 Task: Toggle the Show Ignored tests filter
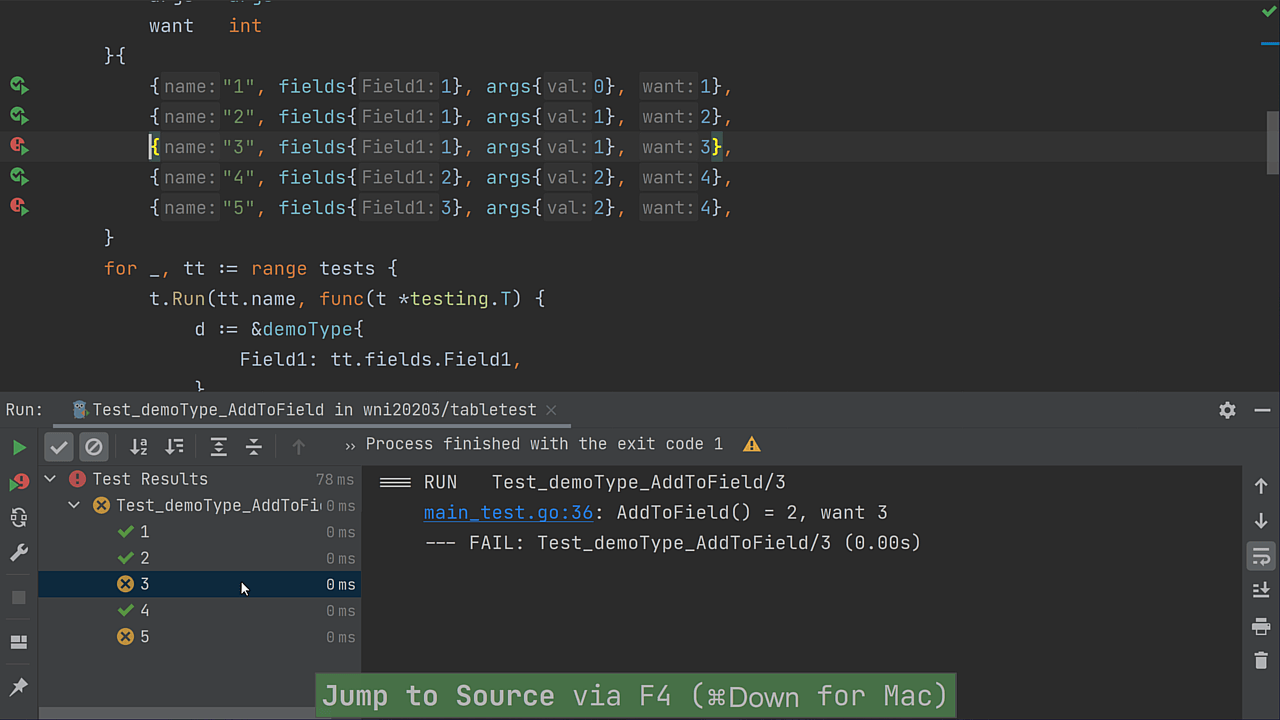pyautogui.click(x=94, y=446)
